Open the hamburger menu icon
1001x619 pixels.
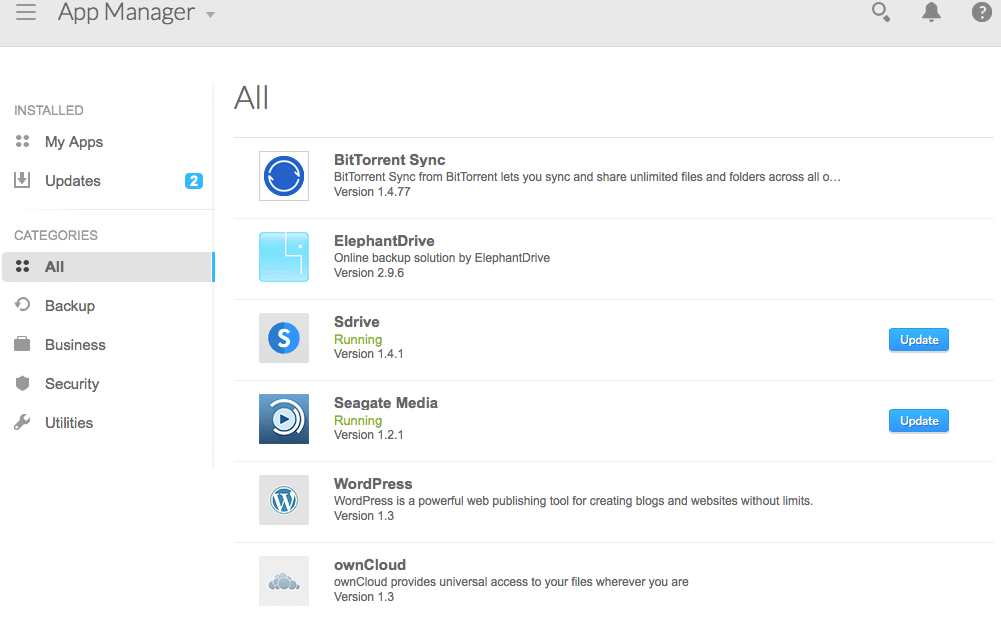pyautogui.click(x=26, y=11)
